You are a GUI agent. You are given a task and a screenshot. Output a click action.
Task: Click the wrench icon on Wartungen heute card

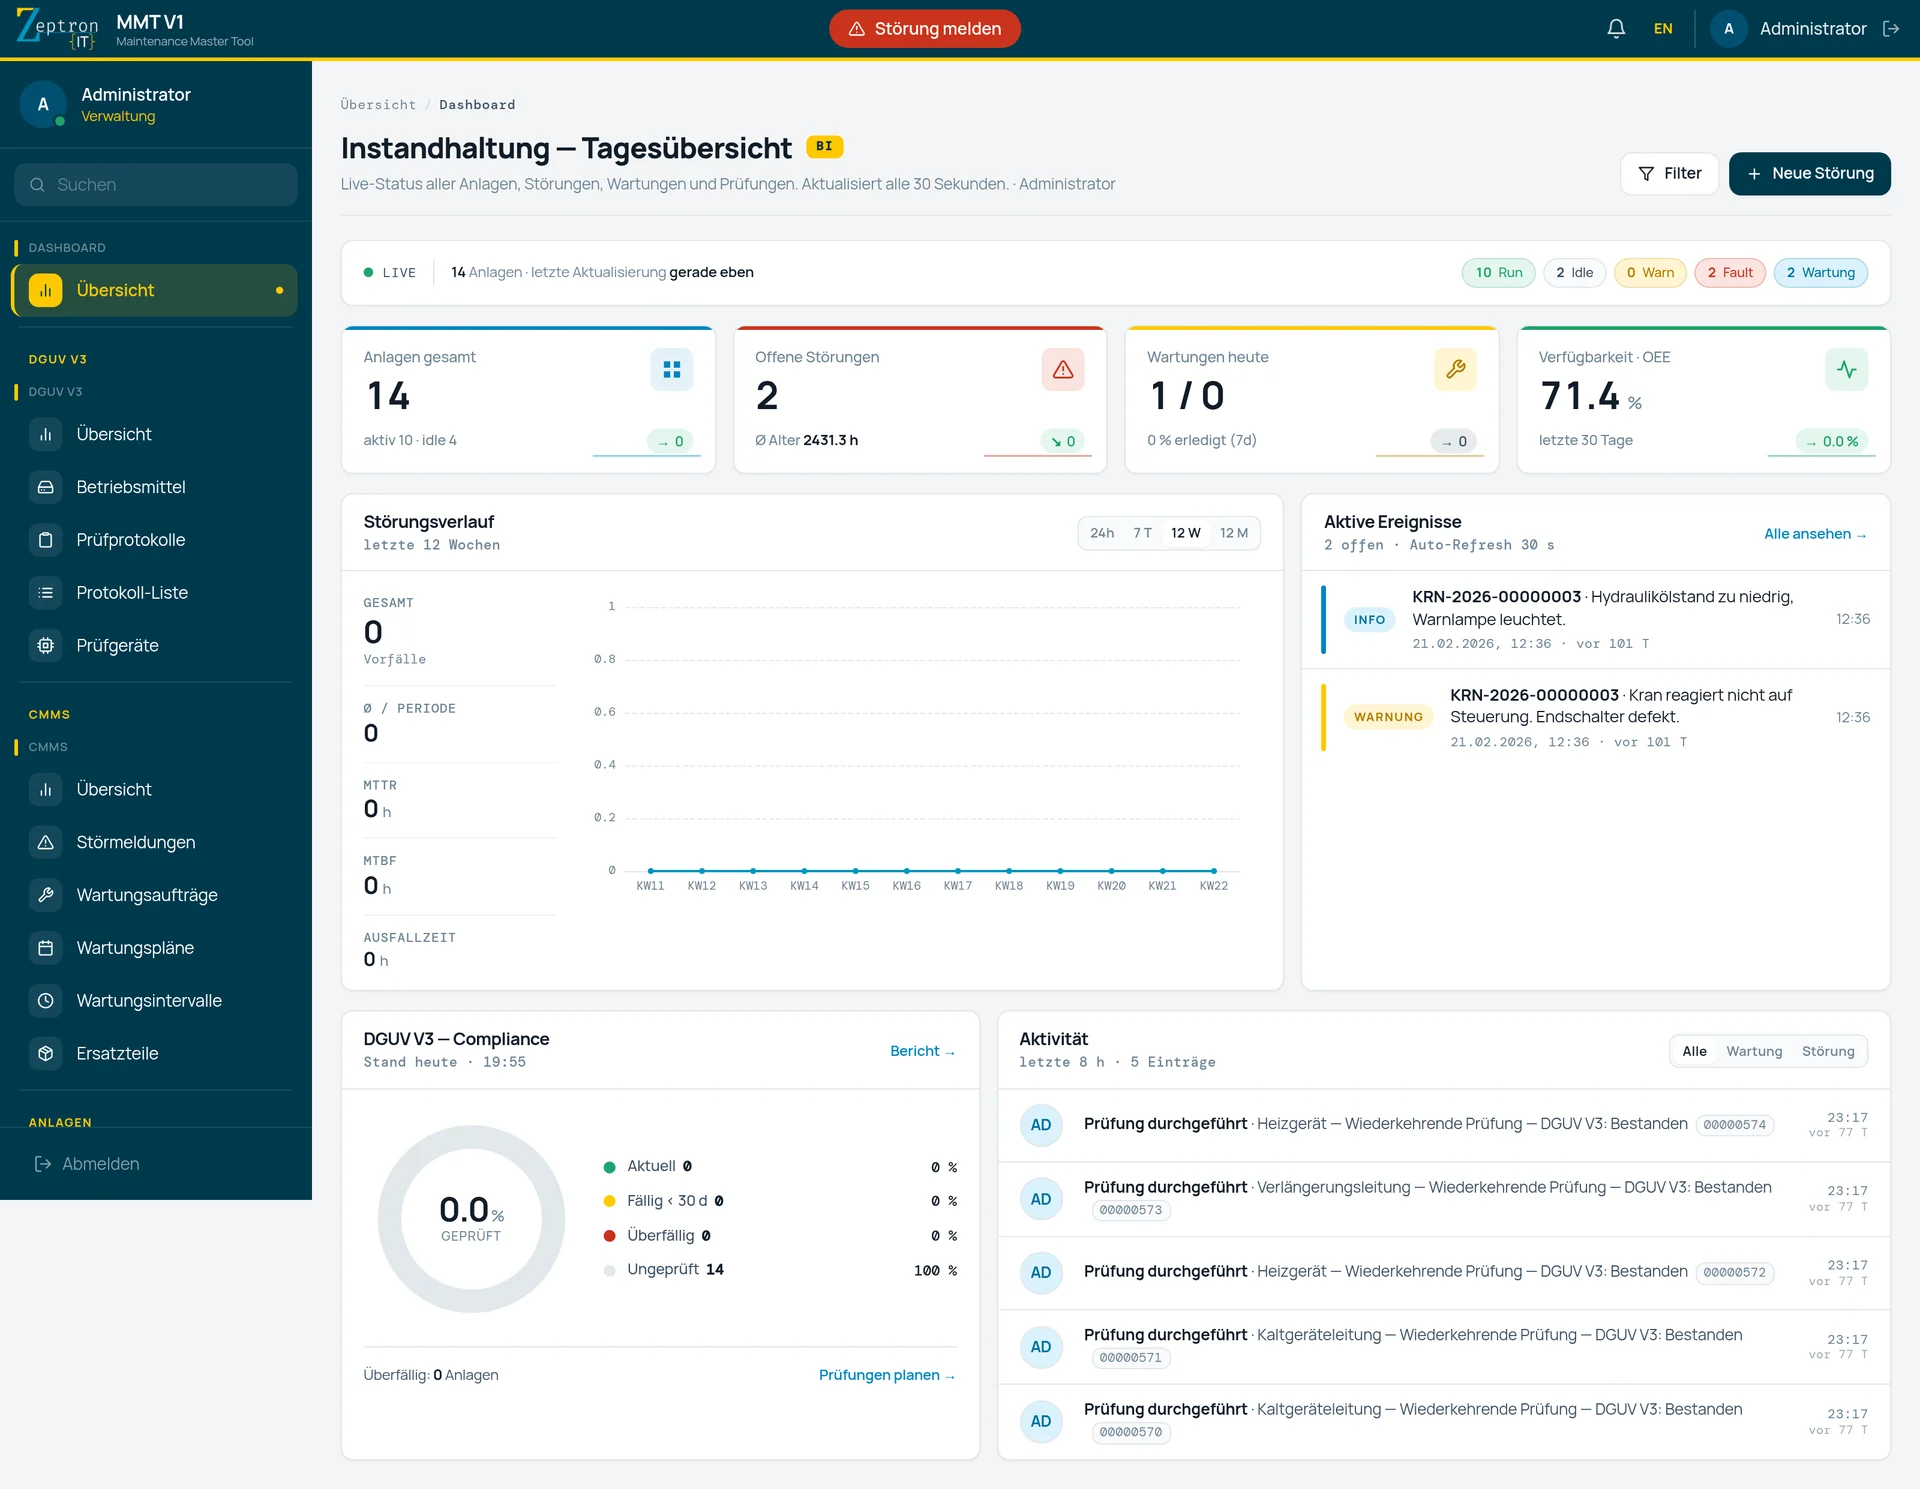pos(1455,370)
